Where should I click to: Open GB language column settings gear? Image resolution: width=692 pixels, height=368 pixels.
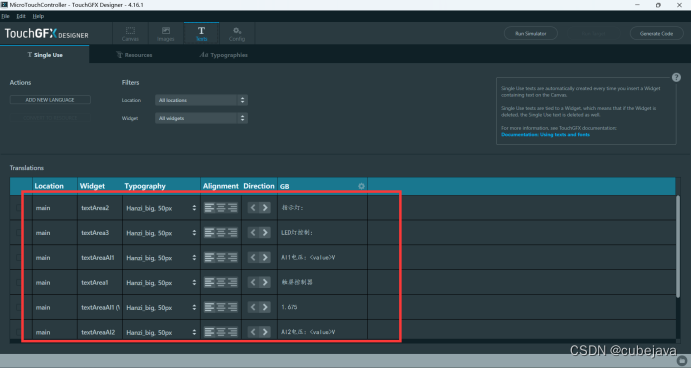pos(361,186)
